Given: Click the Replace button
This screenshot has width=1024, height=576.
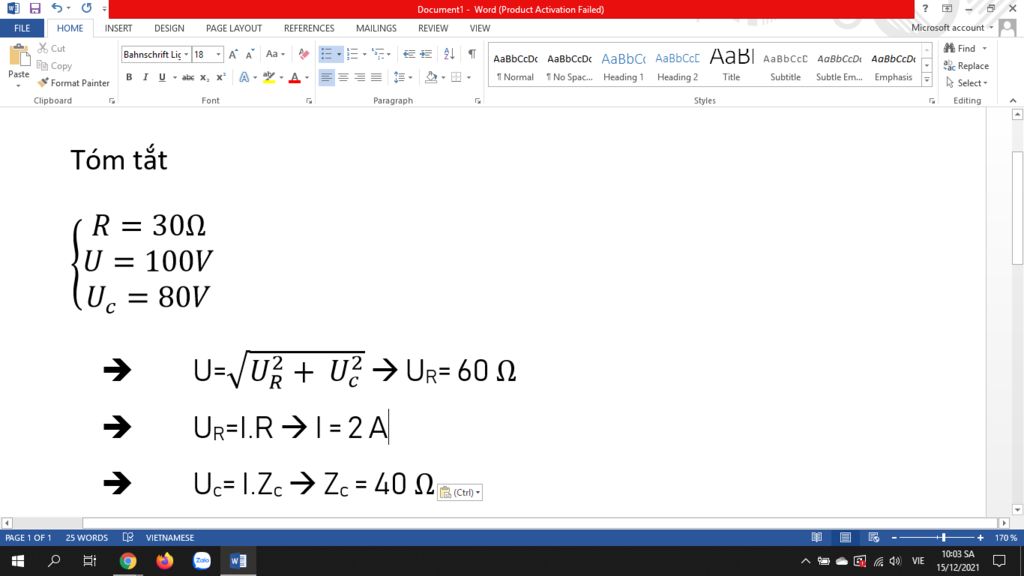Looking at the screenshot, I should point(967,65).
